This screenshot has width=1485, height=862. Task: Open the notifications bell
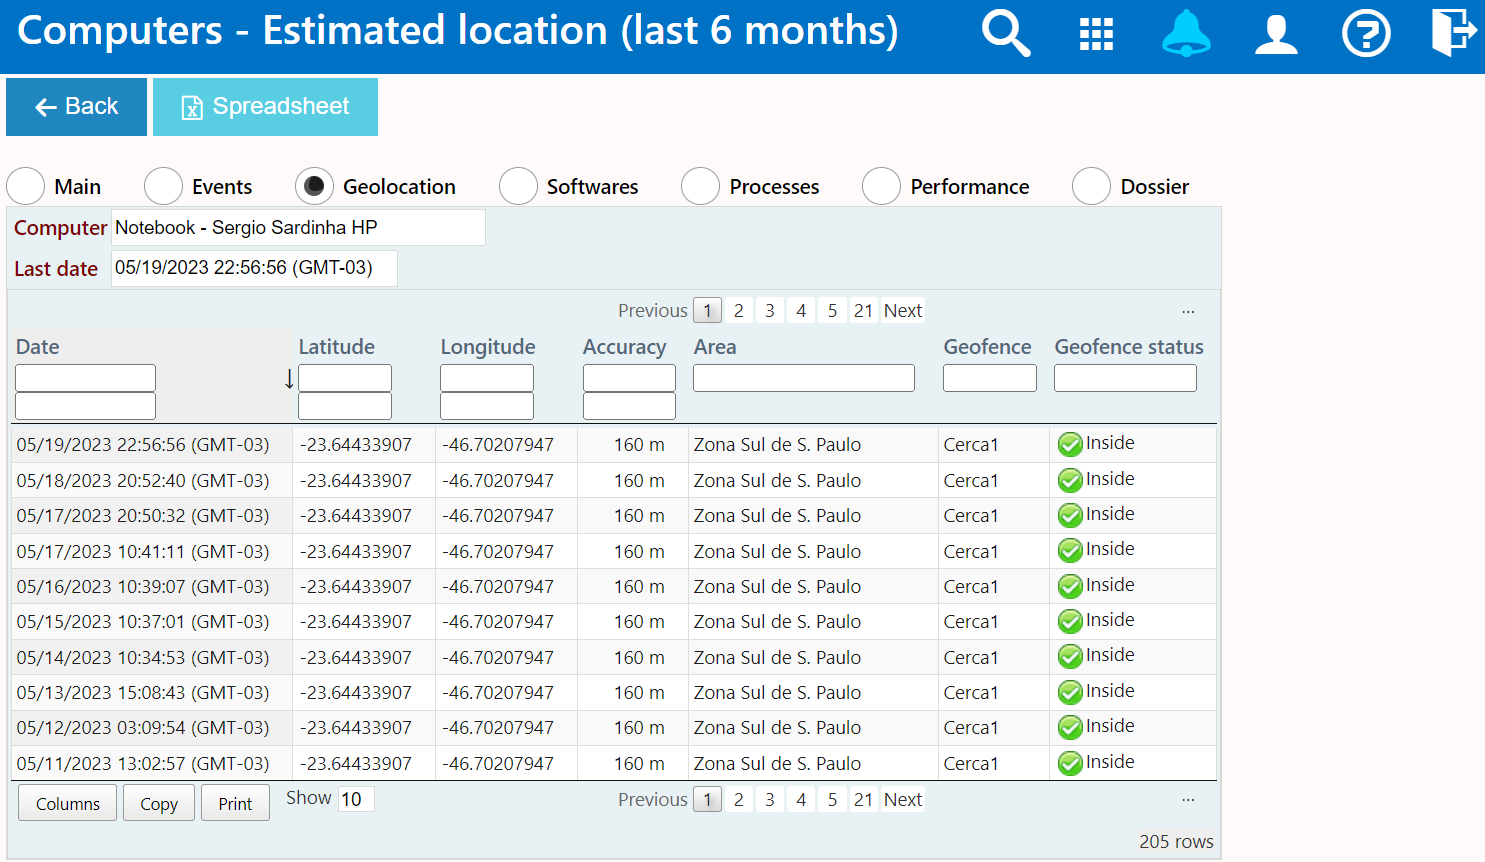(x=1186, y=34)
